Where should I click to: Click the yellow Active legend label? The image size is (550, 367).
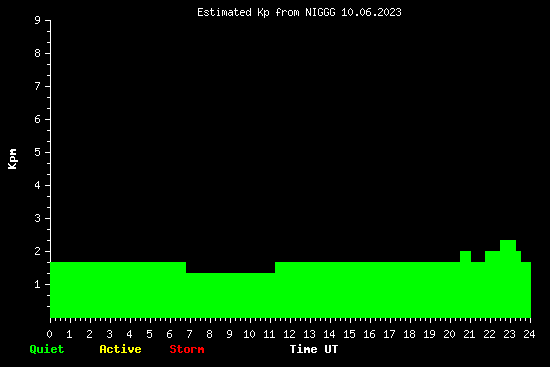120,349
